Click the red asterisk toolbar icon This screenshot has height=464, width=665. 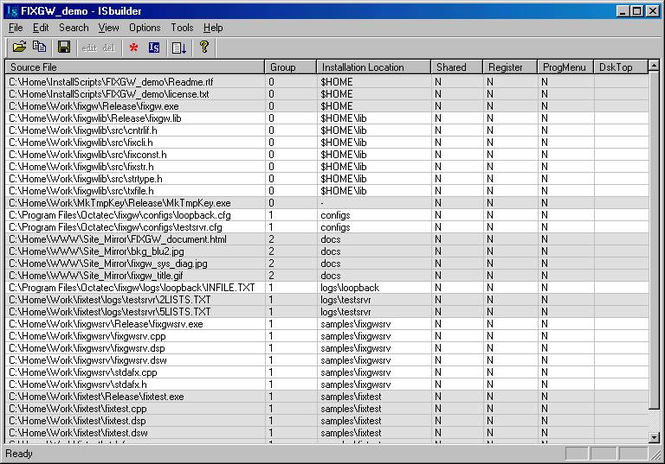point(134,47)
